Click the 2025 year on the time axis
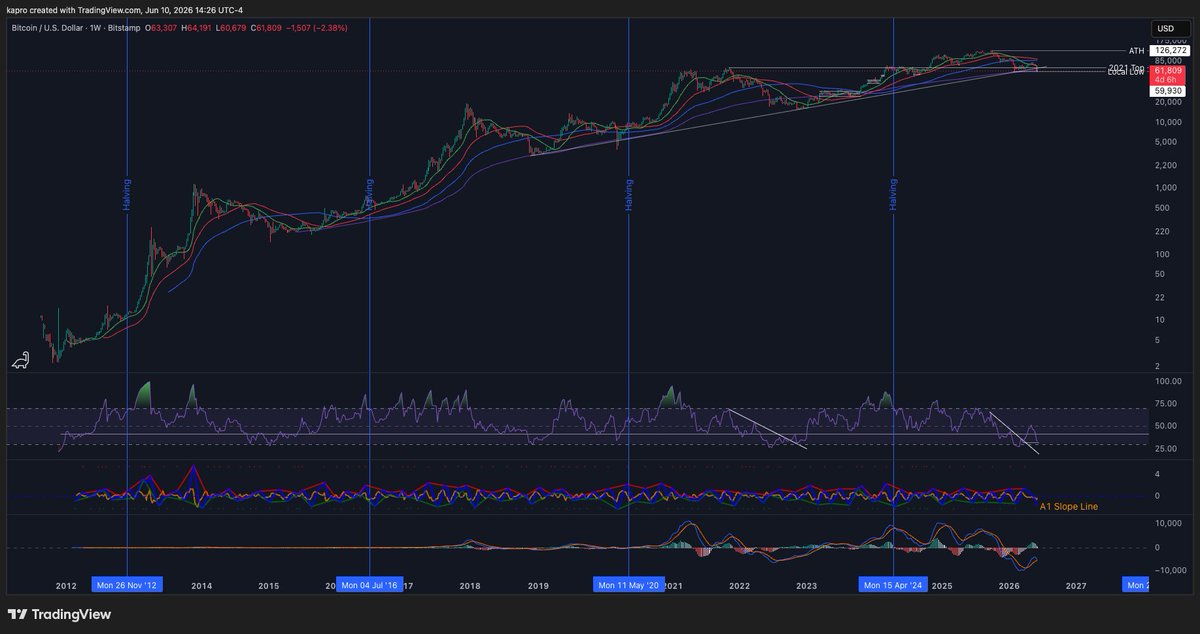Image resolution: width=1200 pixels, height=634 pixels. (941, 586)
